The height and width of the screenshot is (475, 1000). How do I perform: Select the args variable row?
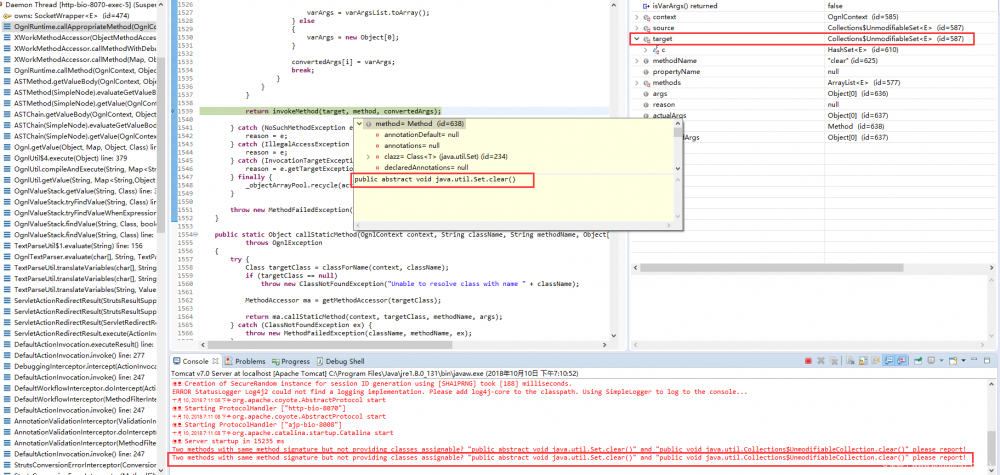coord(814,94)
